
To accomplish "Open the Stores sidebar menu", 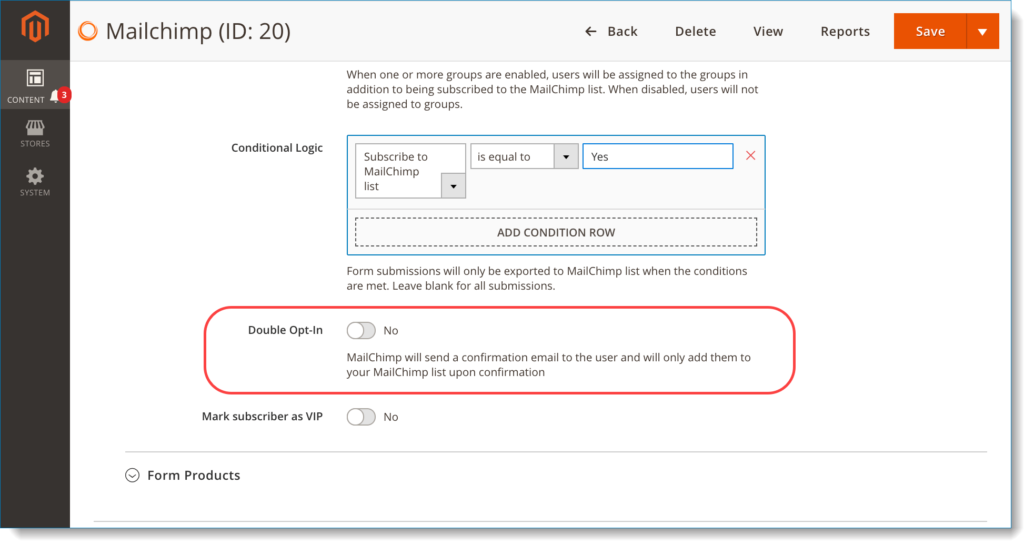I will [x=35, y=133].
